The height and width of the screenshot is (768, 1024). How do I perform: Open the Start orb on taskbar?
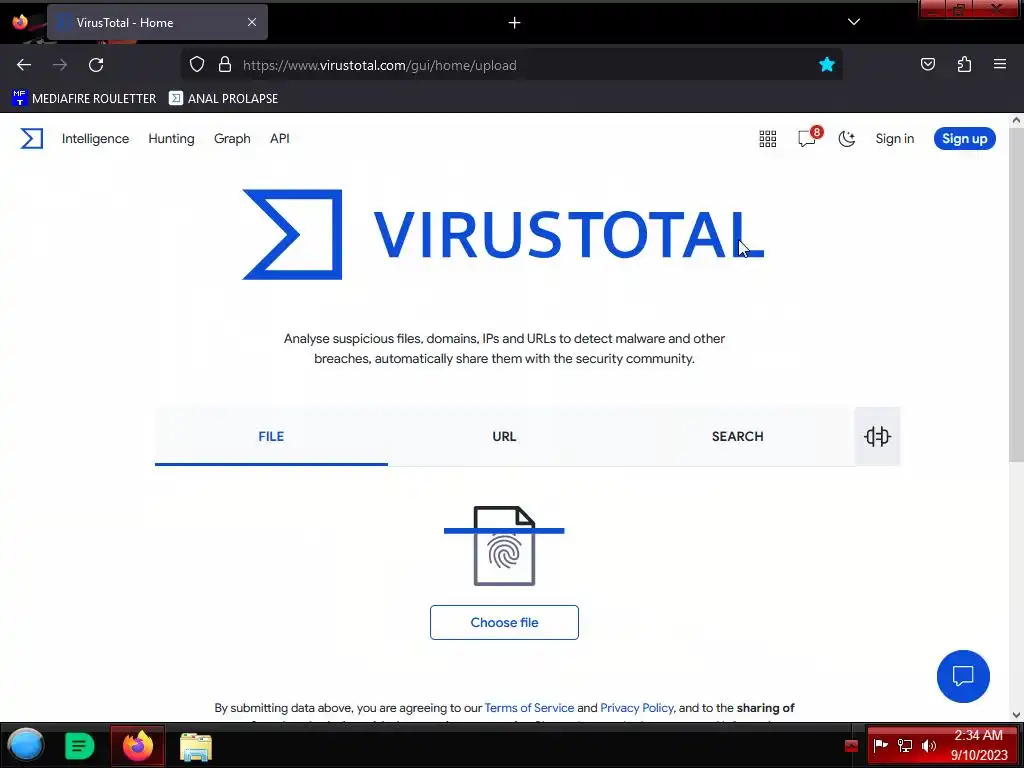pos(25,745)
